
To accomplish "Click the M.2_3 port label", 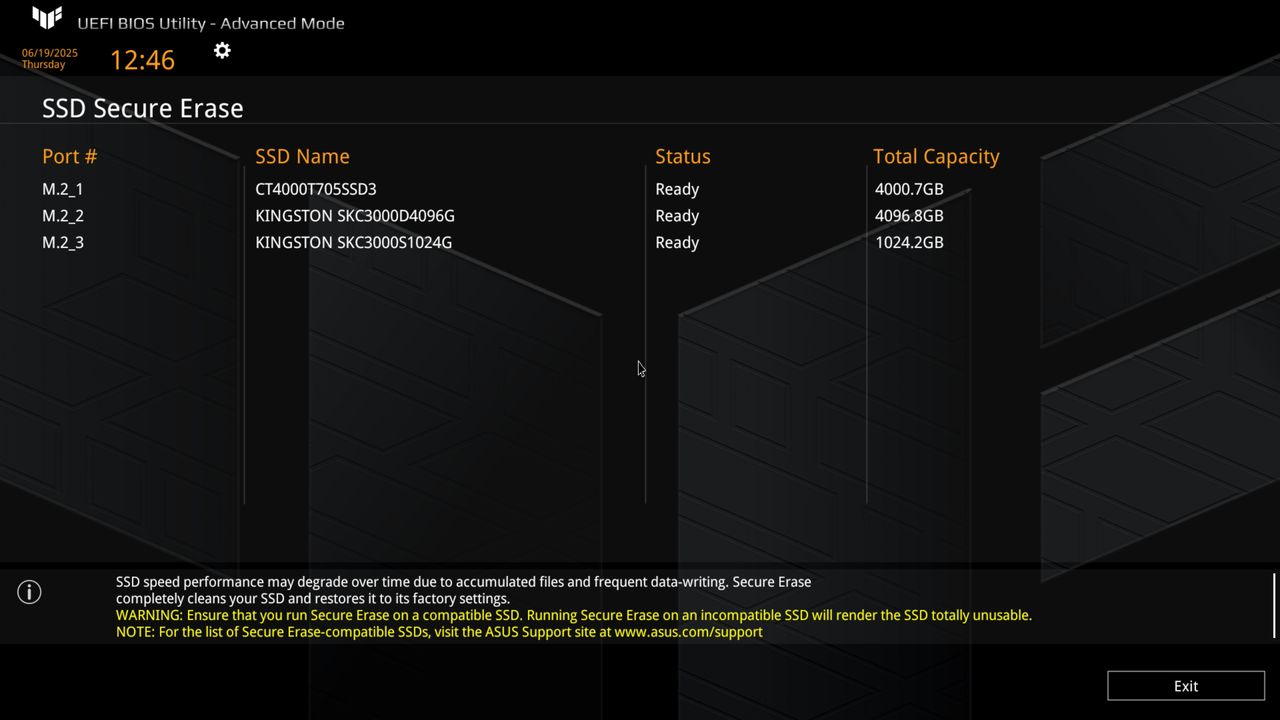I will (x=63, y=242).
